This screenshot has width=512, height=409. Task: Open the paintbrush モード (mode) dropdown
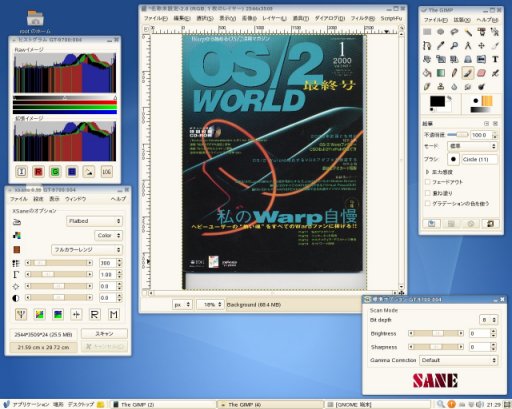point(472,146)
